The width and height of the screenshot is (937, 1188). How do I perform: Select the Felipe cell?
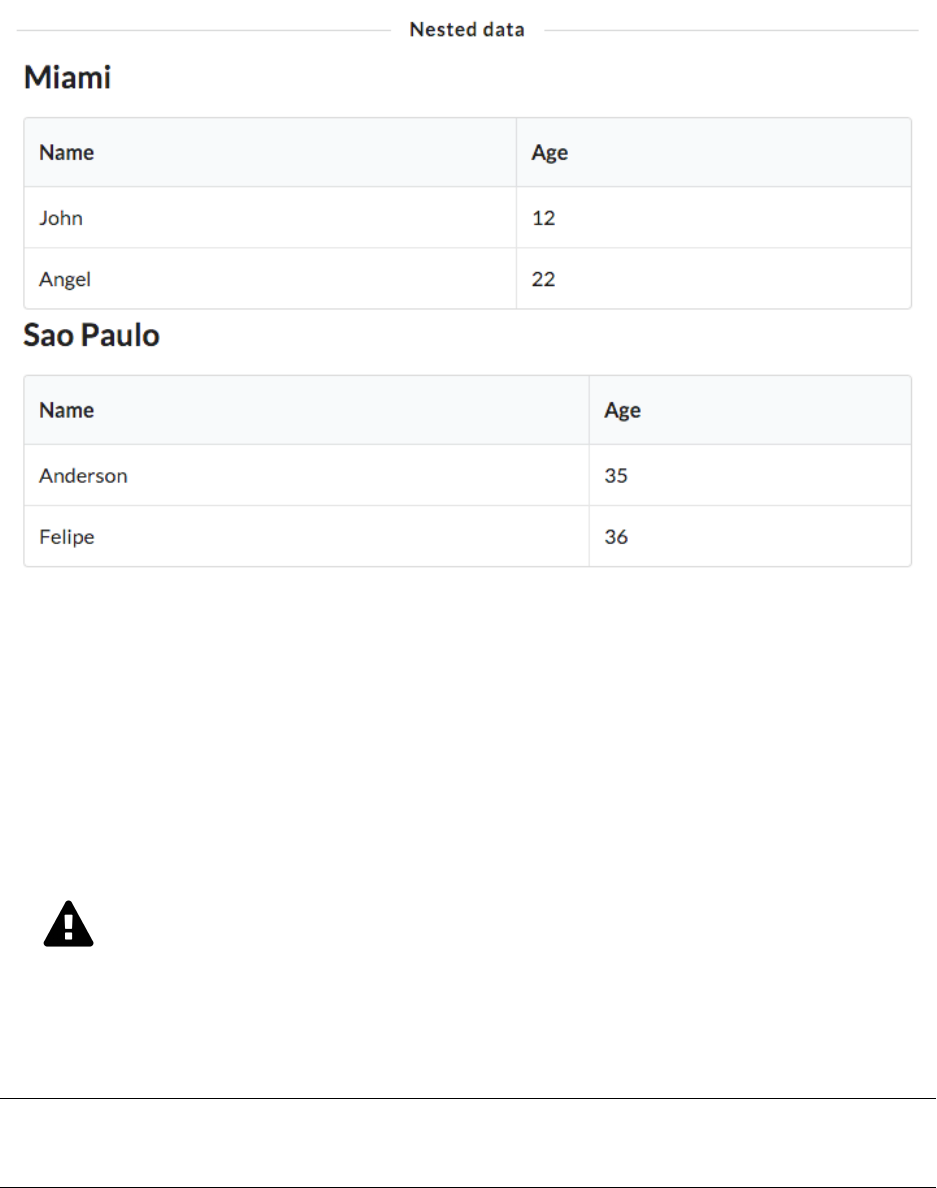[67, 537]
